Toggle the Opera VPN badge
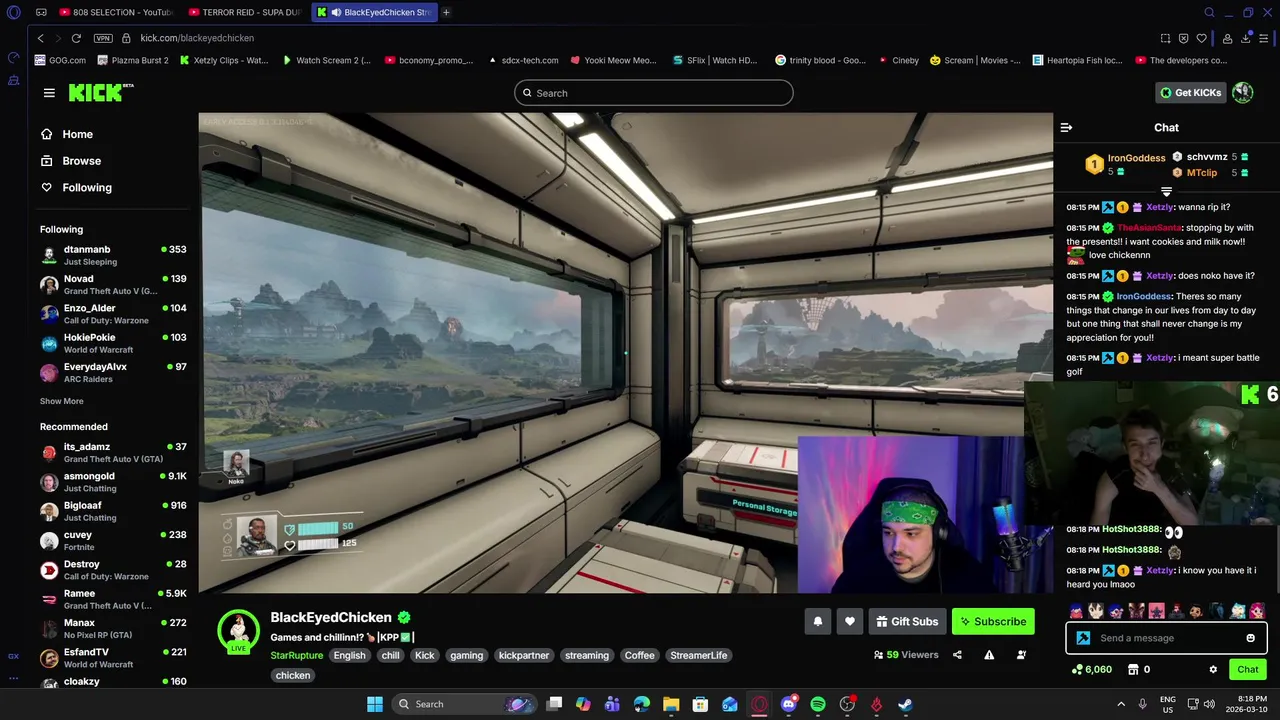Screen dimensions: 1280x720 102,38
